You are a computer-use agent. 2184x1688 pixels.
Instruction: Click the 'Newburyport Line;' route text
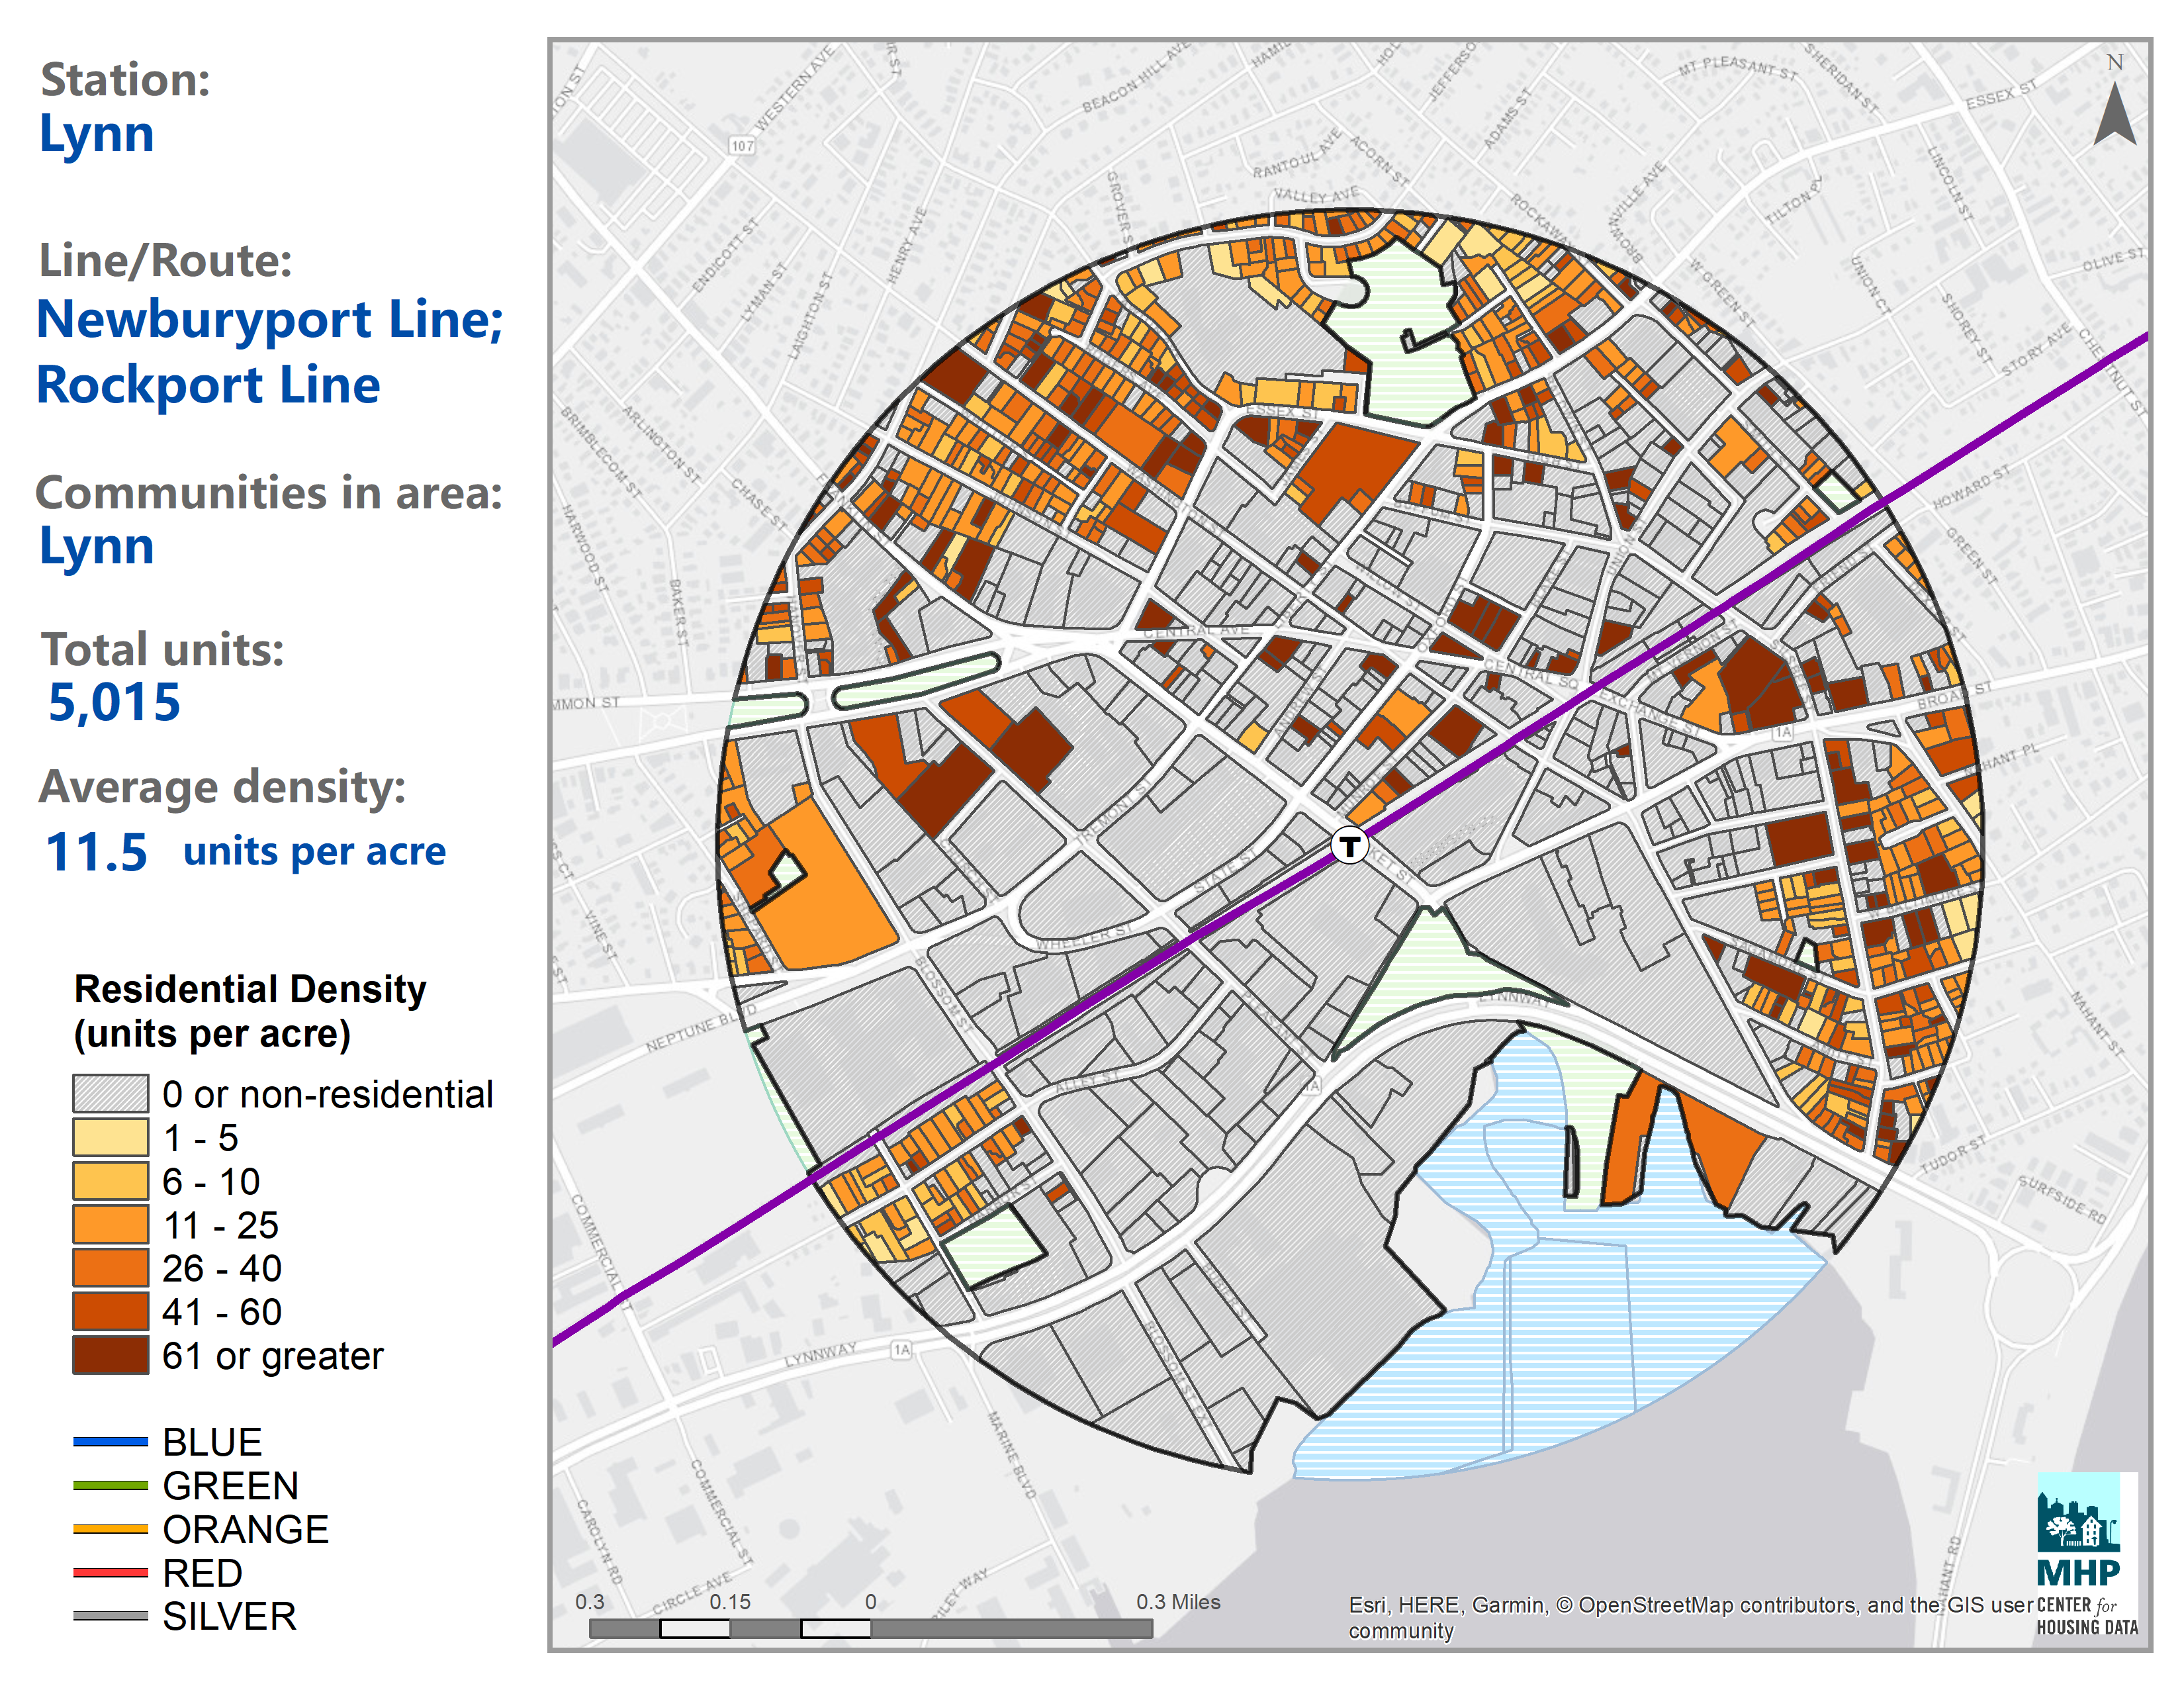click(x=270, y=320)
